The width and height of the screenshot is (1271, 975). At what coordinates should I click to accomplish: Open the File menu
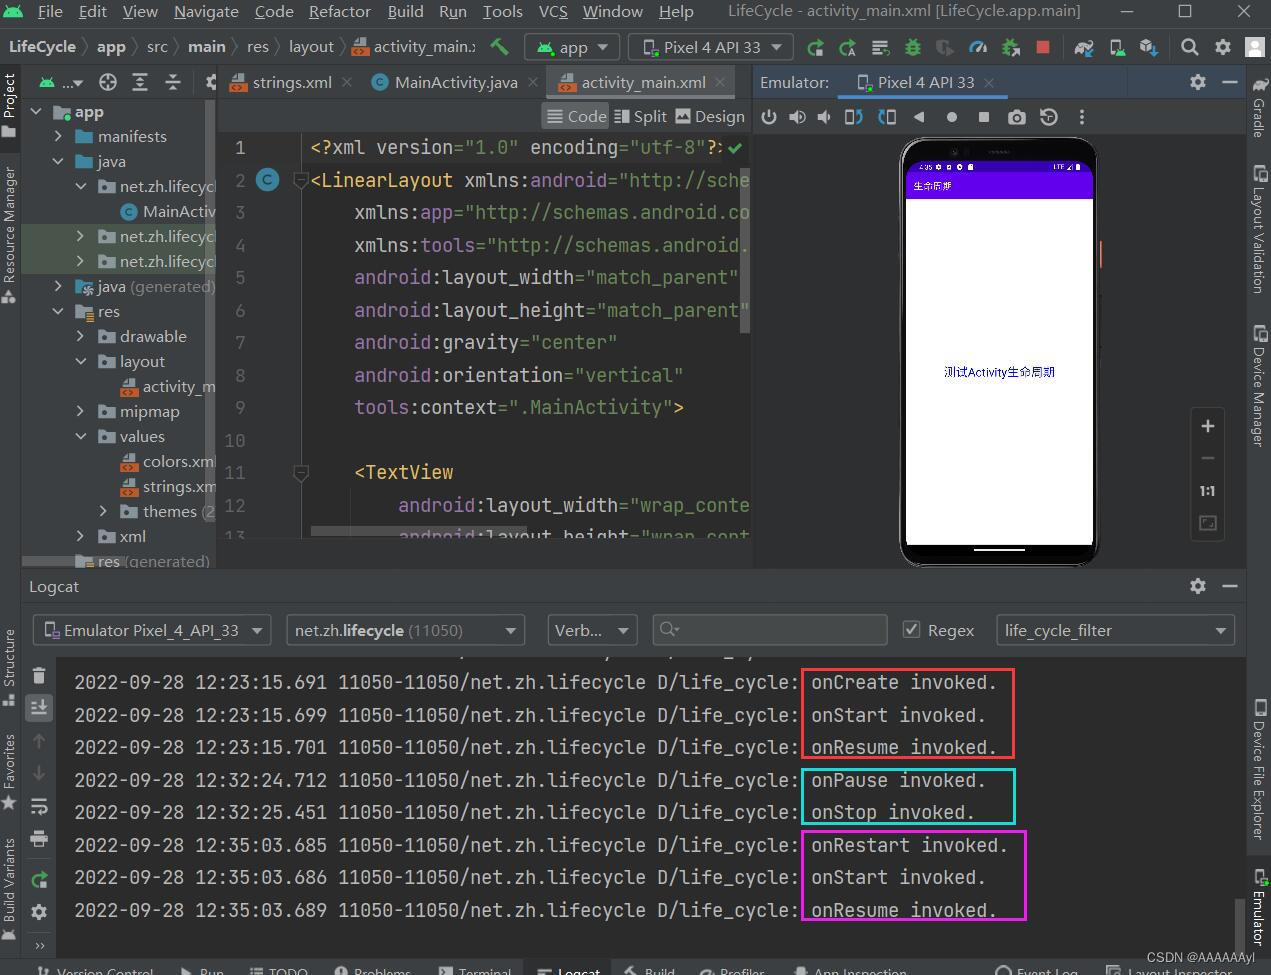(x=50, y=11)
